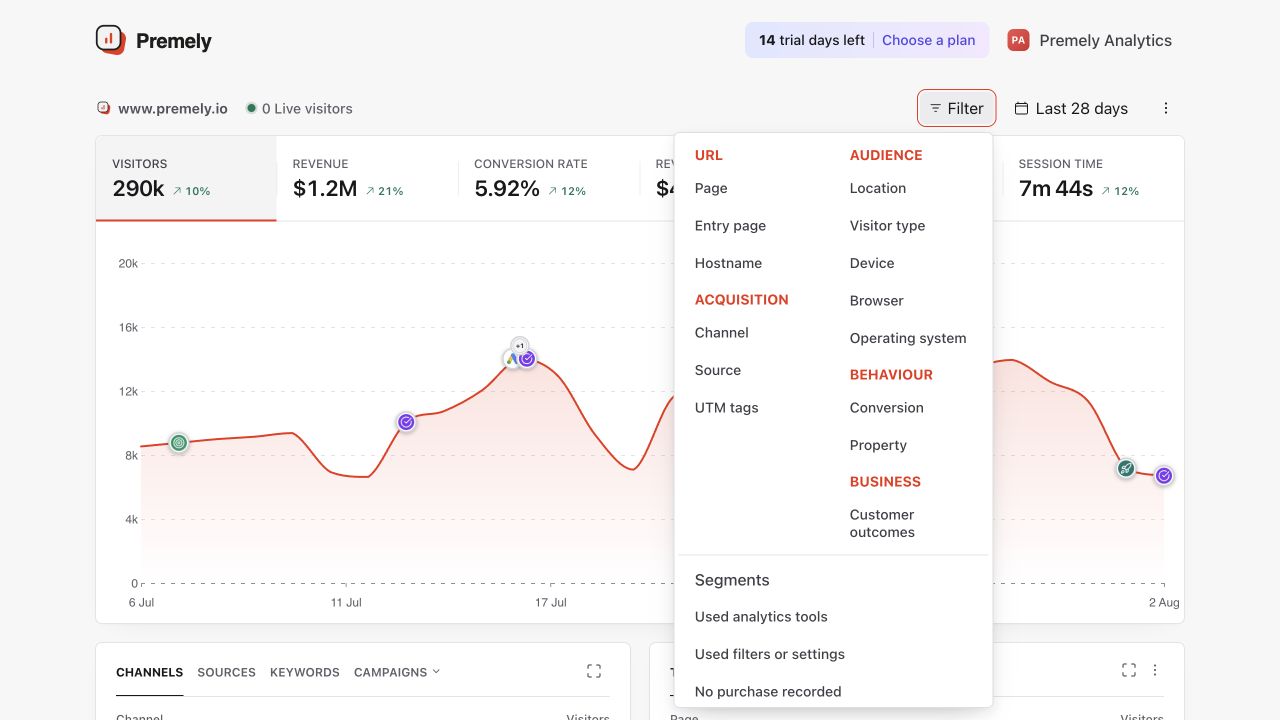Open the right-hand panel's three-dot menu
The image size is (1280, 720).
[1155, 670]
